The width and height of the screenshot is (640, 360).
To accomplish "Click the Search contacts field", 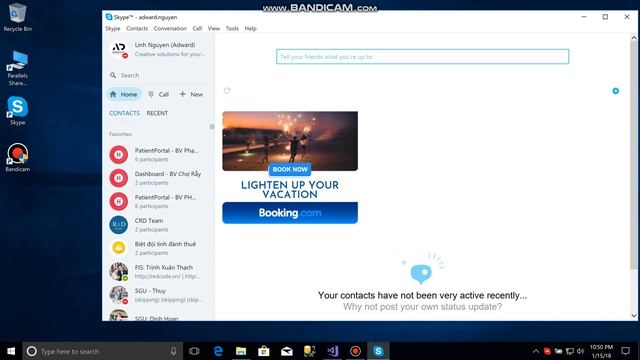I will click(x=159, y=75).
